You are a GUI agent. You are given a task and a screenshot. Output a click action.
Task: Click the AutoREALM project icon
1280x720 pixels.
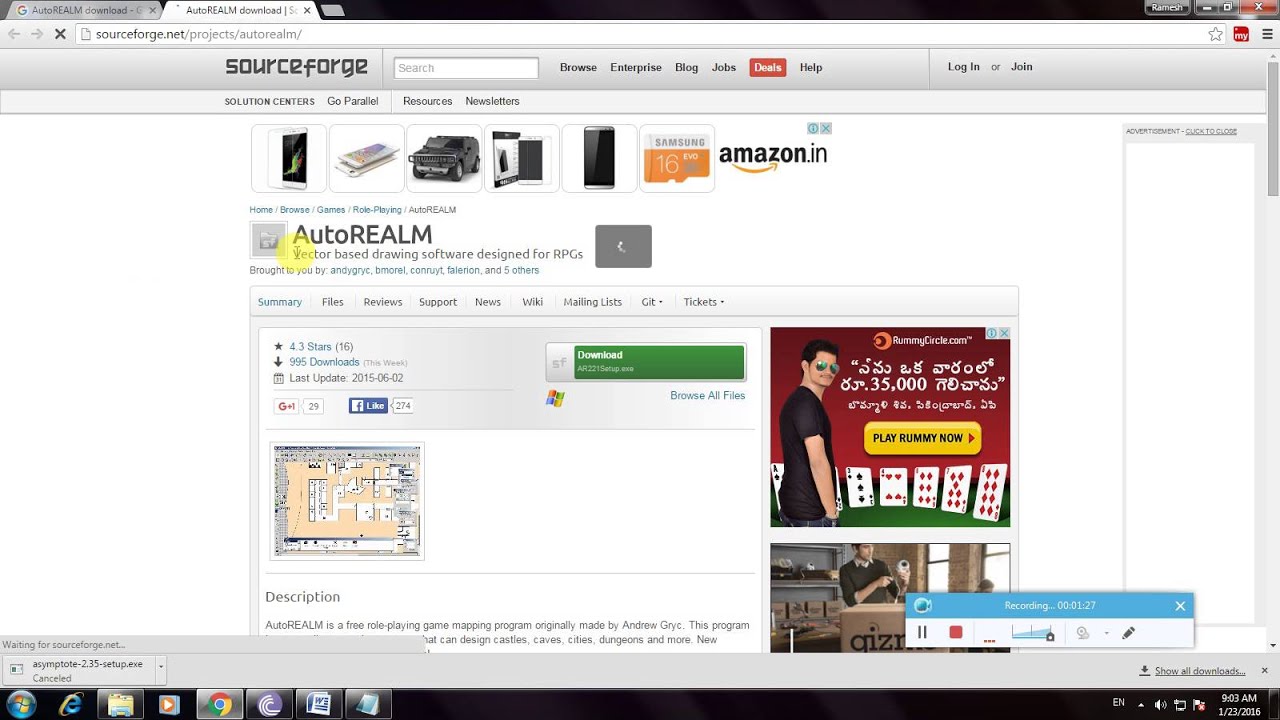pos(268,240)
